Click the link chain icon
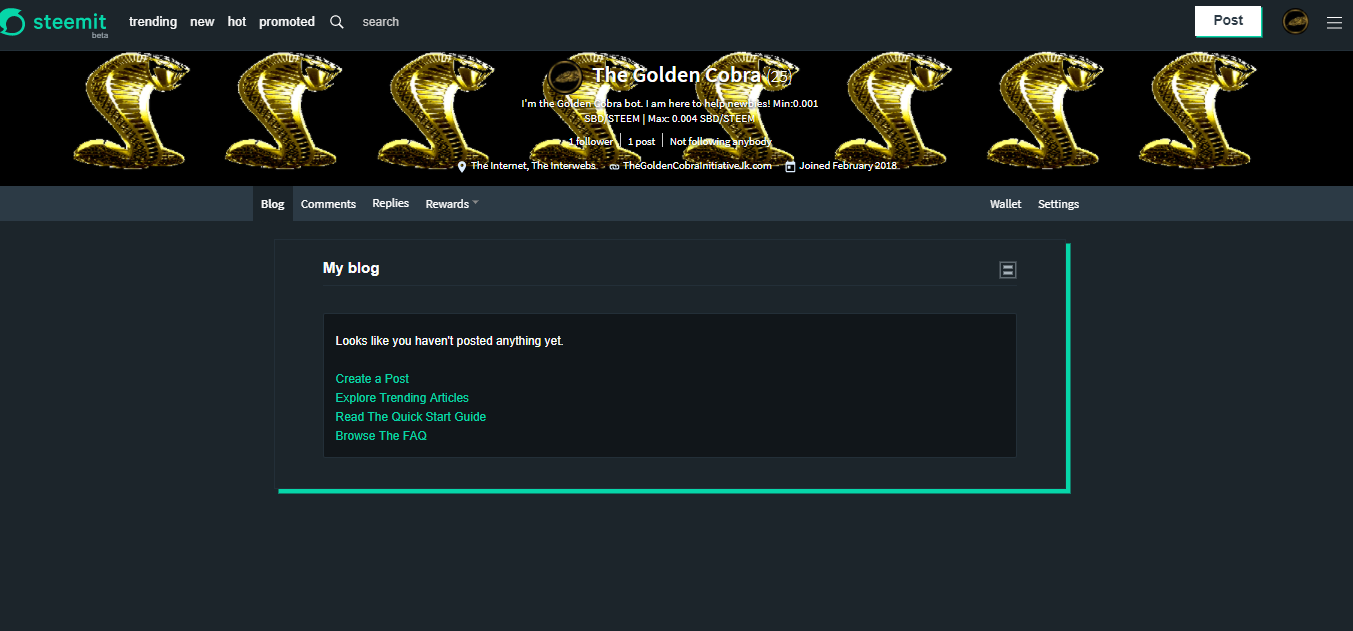 614,166
